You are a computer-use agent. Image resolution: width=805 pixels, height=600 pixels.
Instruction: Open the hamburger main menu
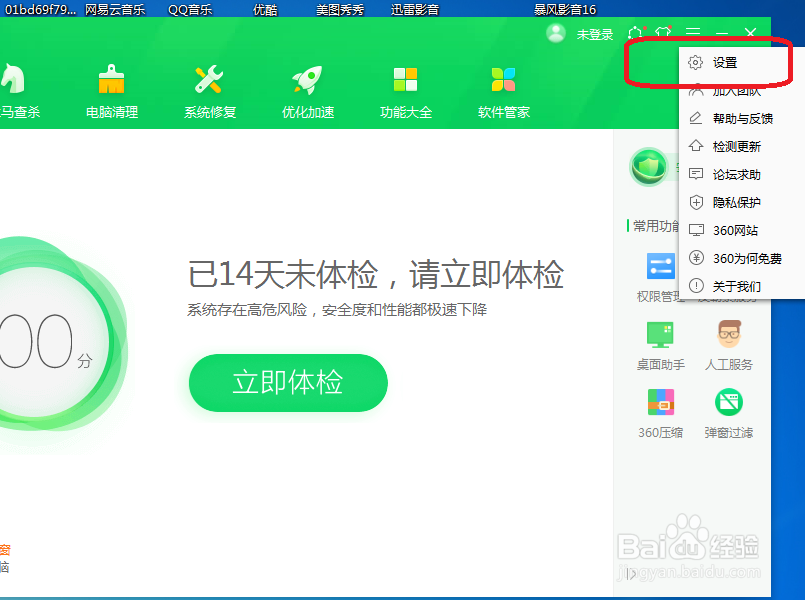click(x=691, y=33)
